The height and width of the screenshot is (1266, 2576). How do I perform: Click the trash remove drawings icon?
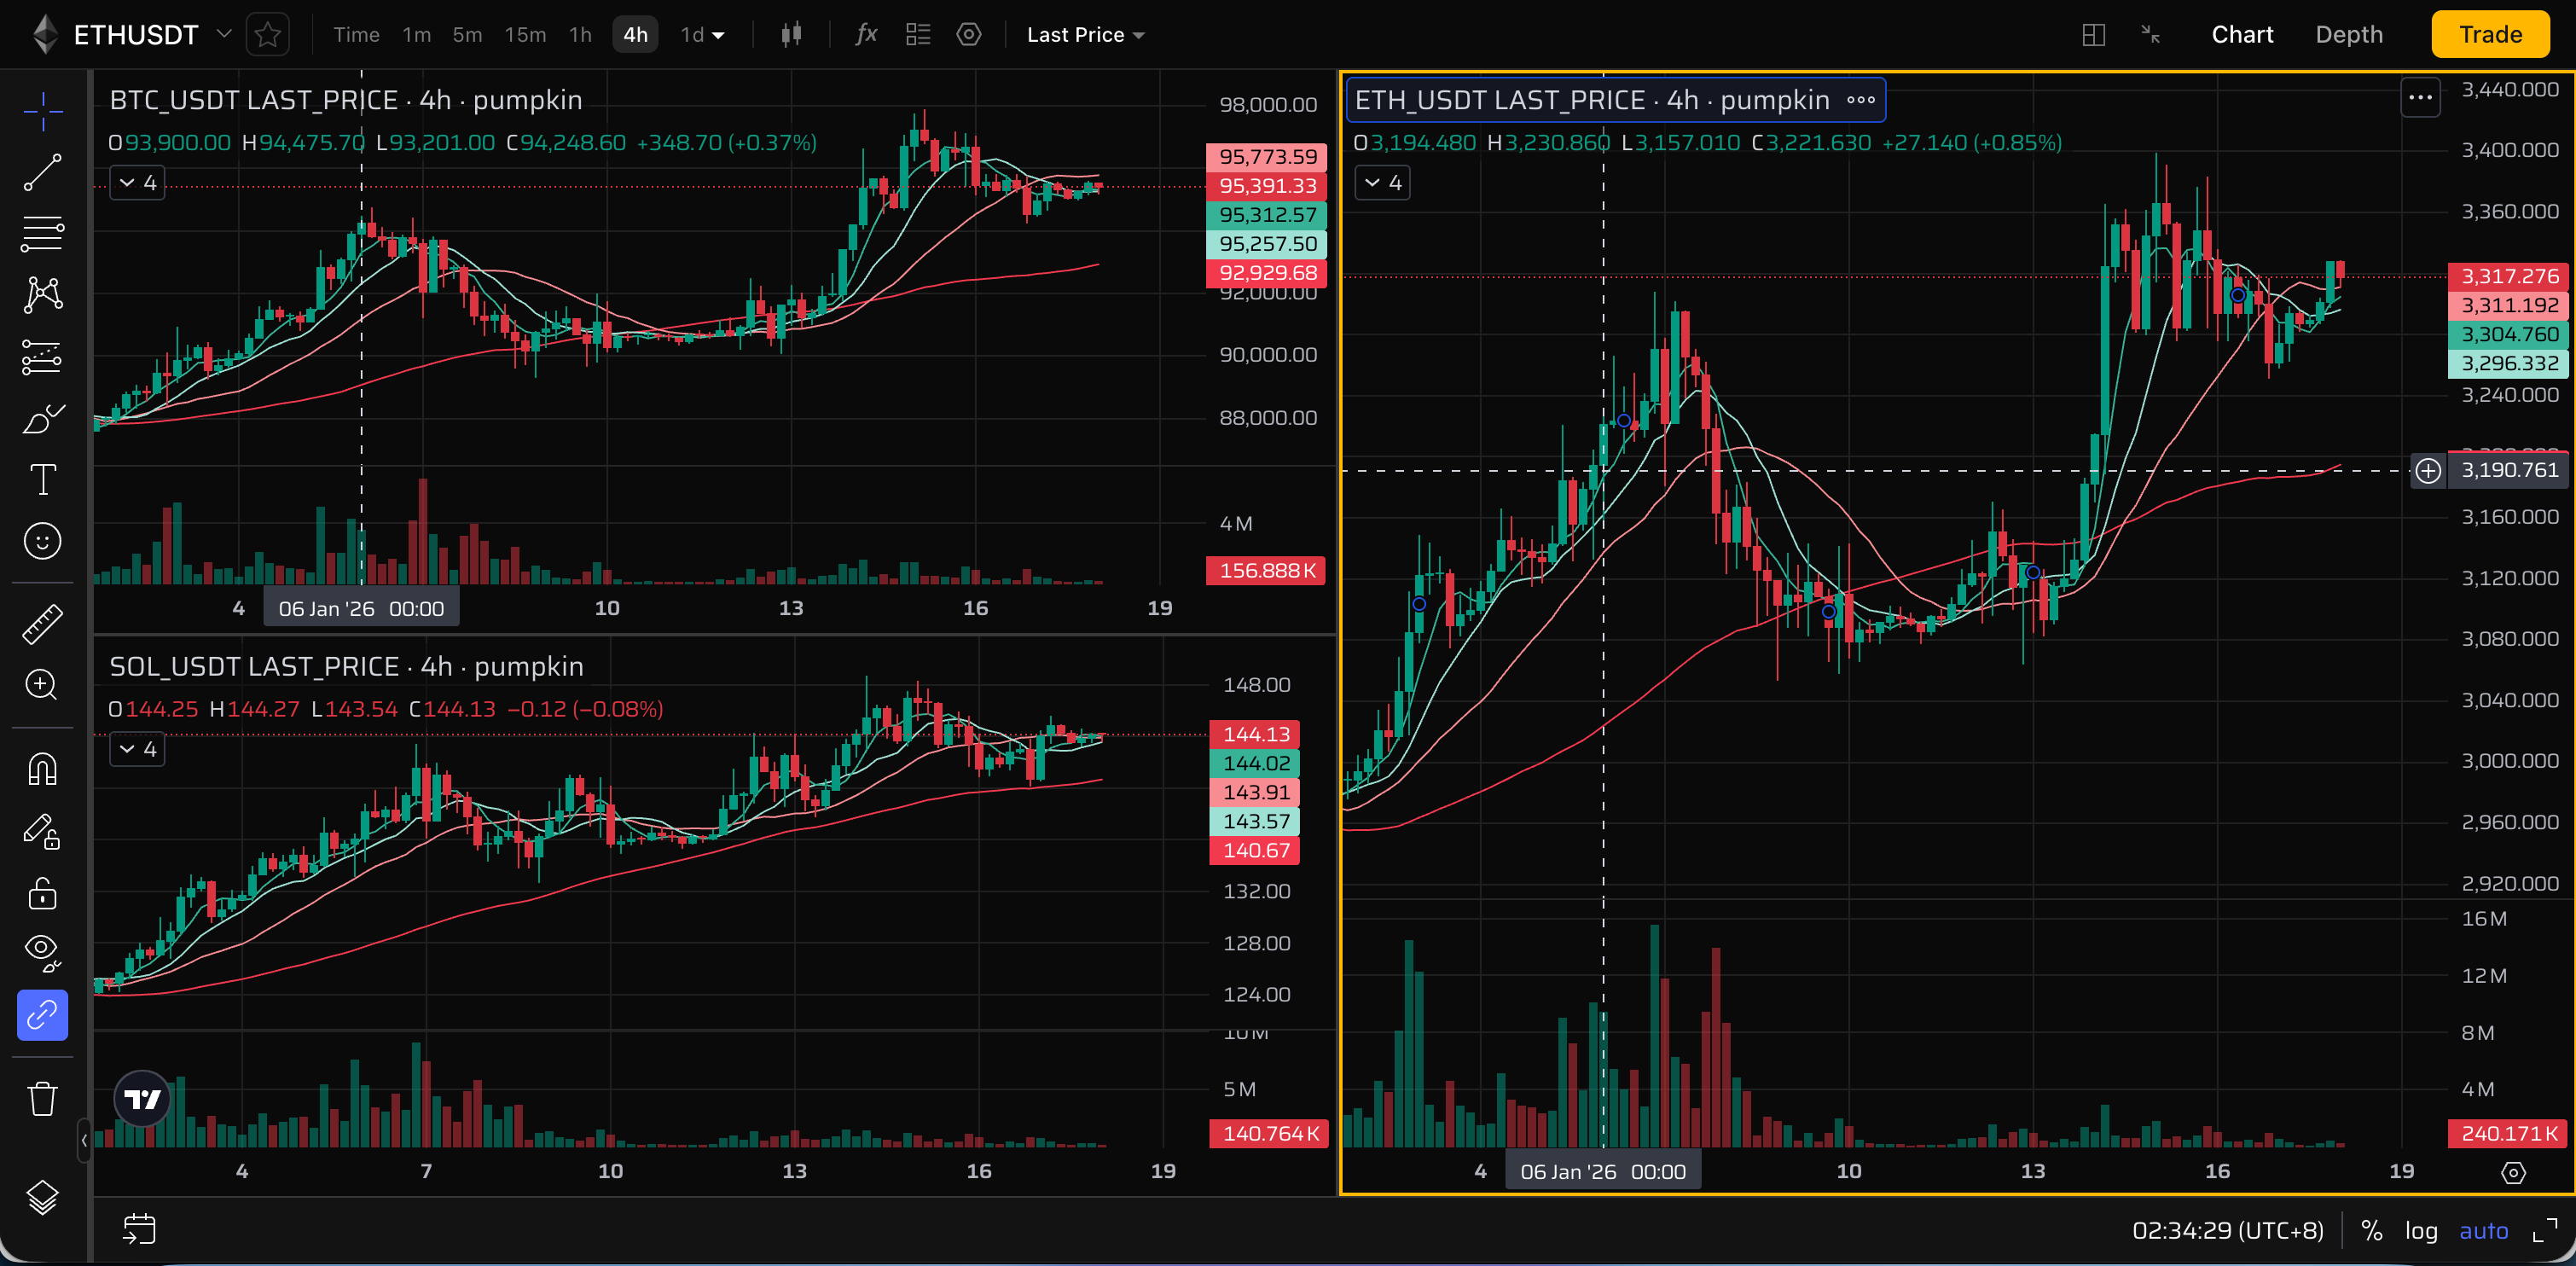[42, 1098]
